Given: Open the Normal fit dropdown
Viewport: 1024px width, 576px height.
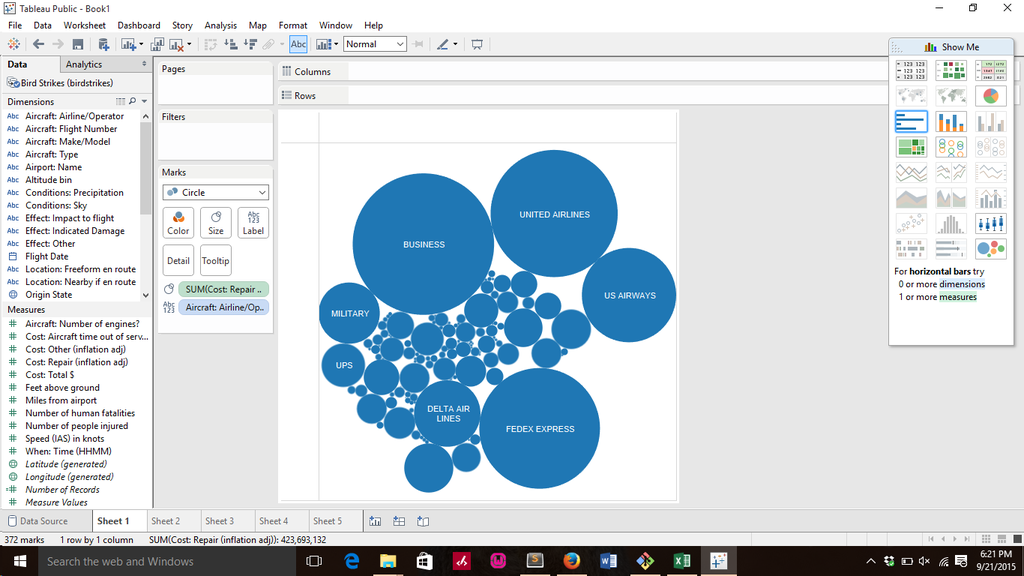Looking at the screenshot, I should pyautogui.click(x=375, y=44).
